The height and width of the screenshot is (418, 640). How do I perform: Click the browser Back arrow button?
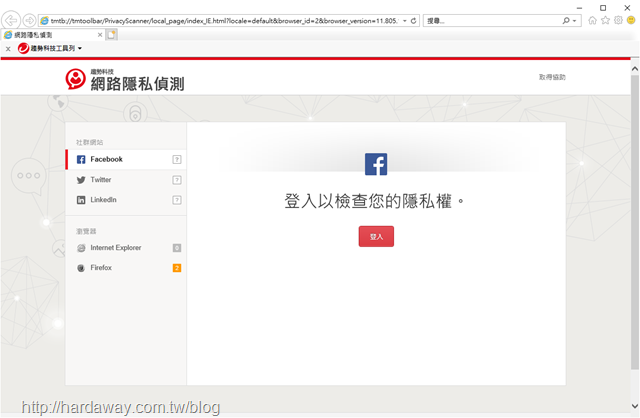(x=11, y=20)
